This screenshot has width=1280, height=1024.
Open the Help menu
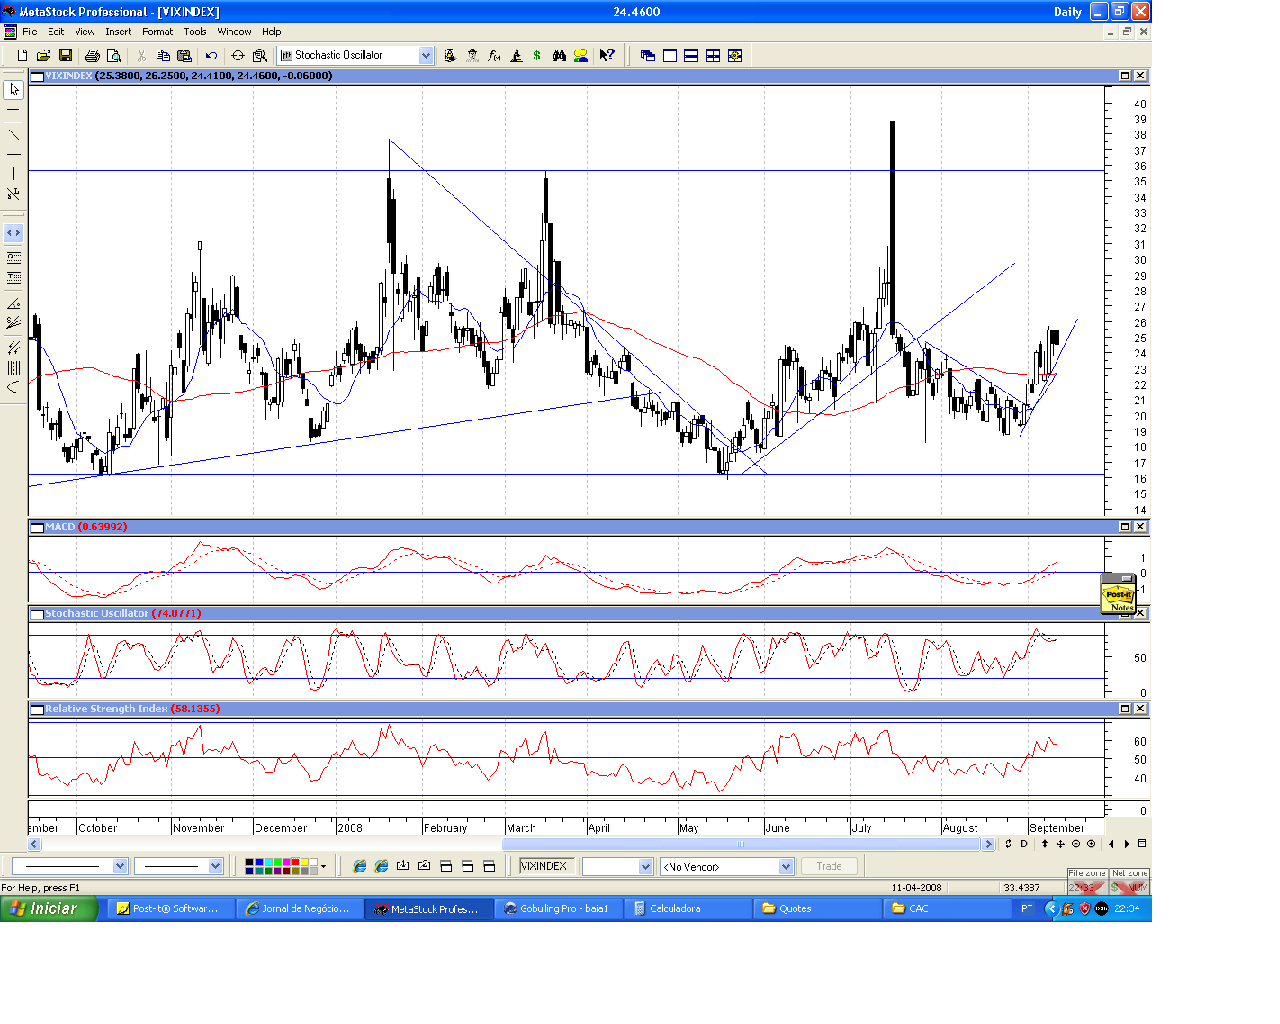(x=271, y=32)
